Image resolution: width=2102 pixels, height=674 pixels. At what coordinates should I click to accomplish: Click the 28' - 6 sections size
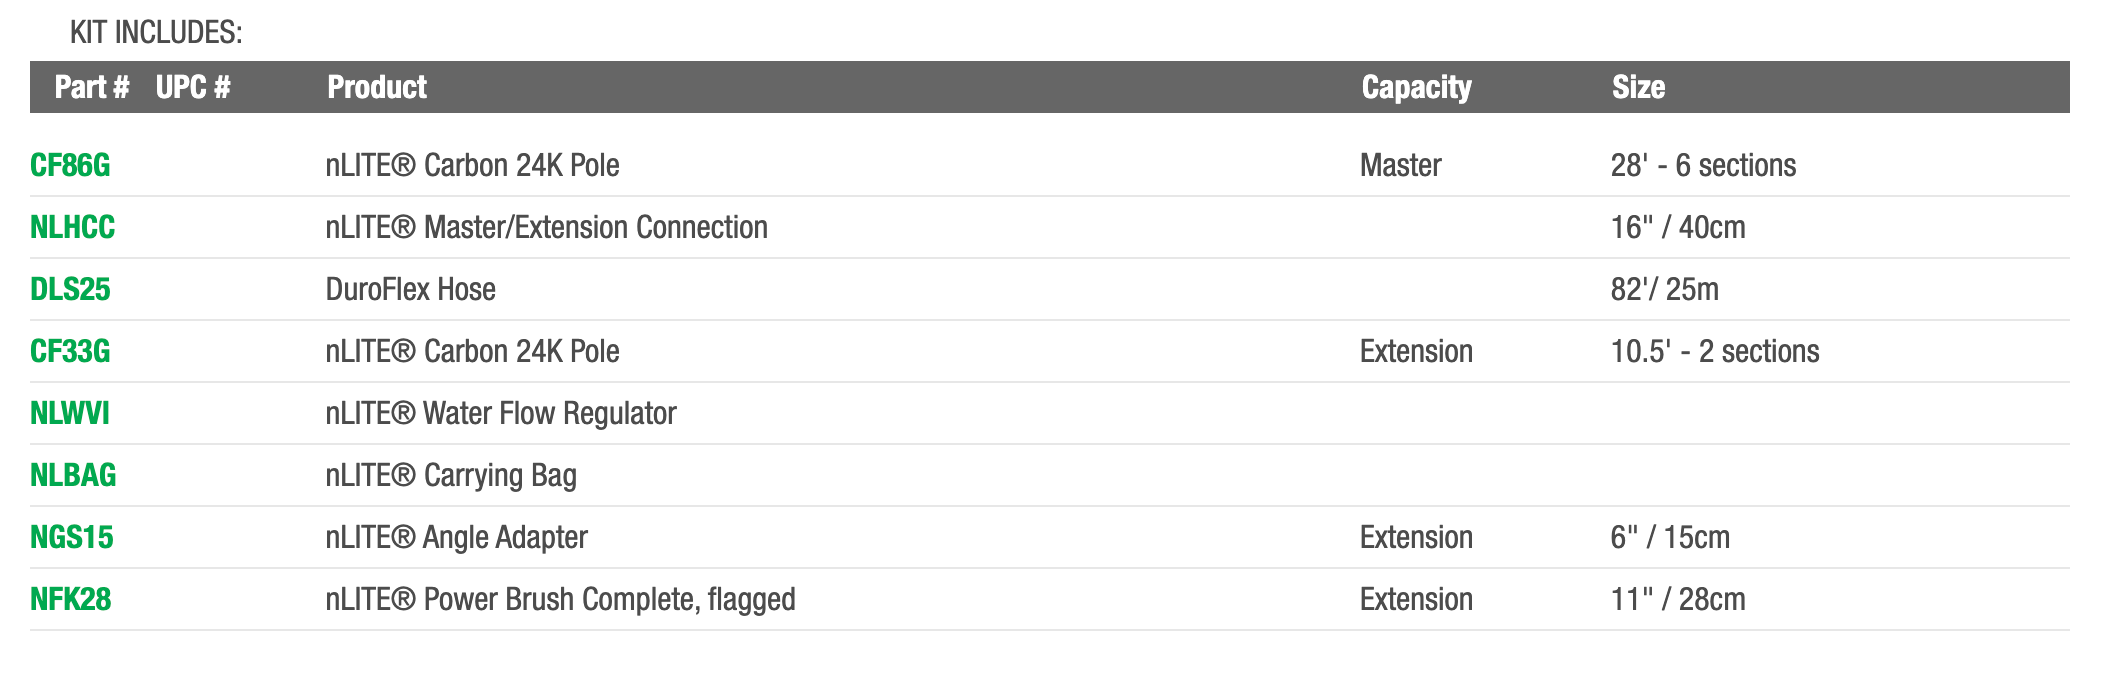(1703, 165)
